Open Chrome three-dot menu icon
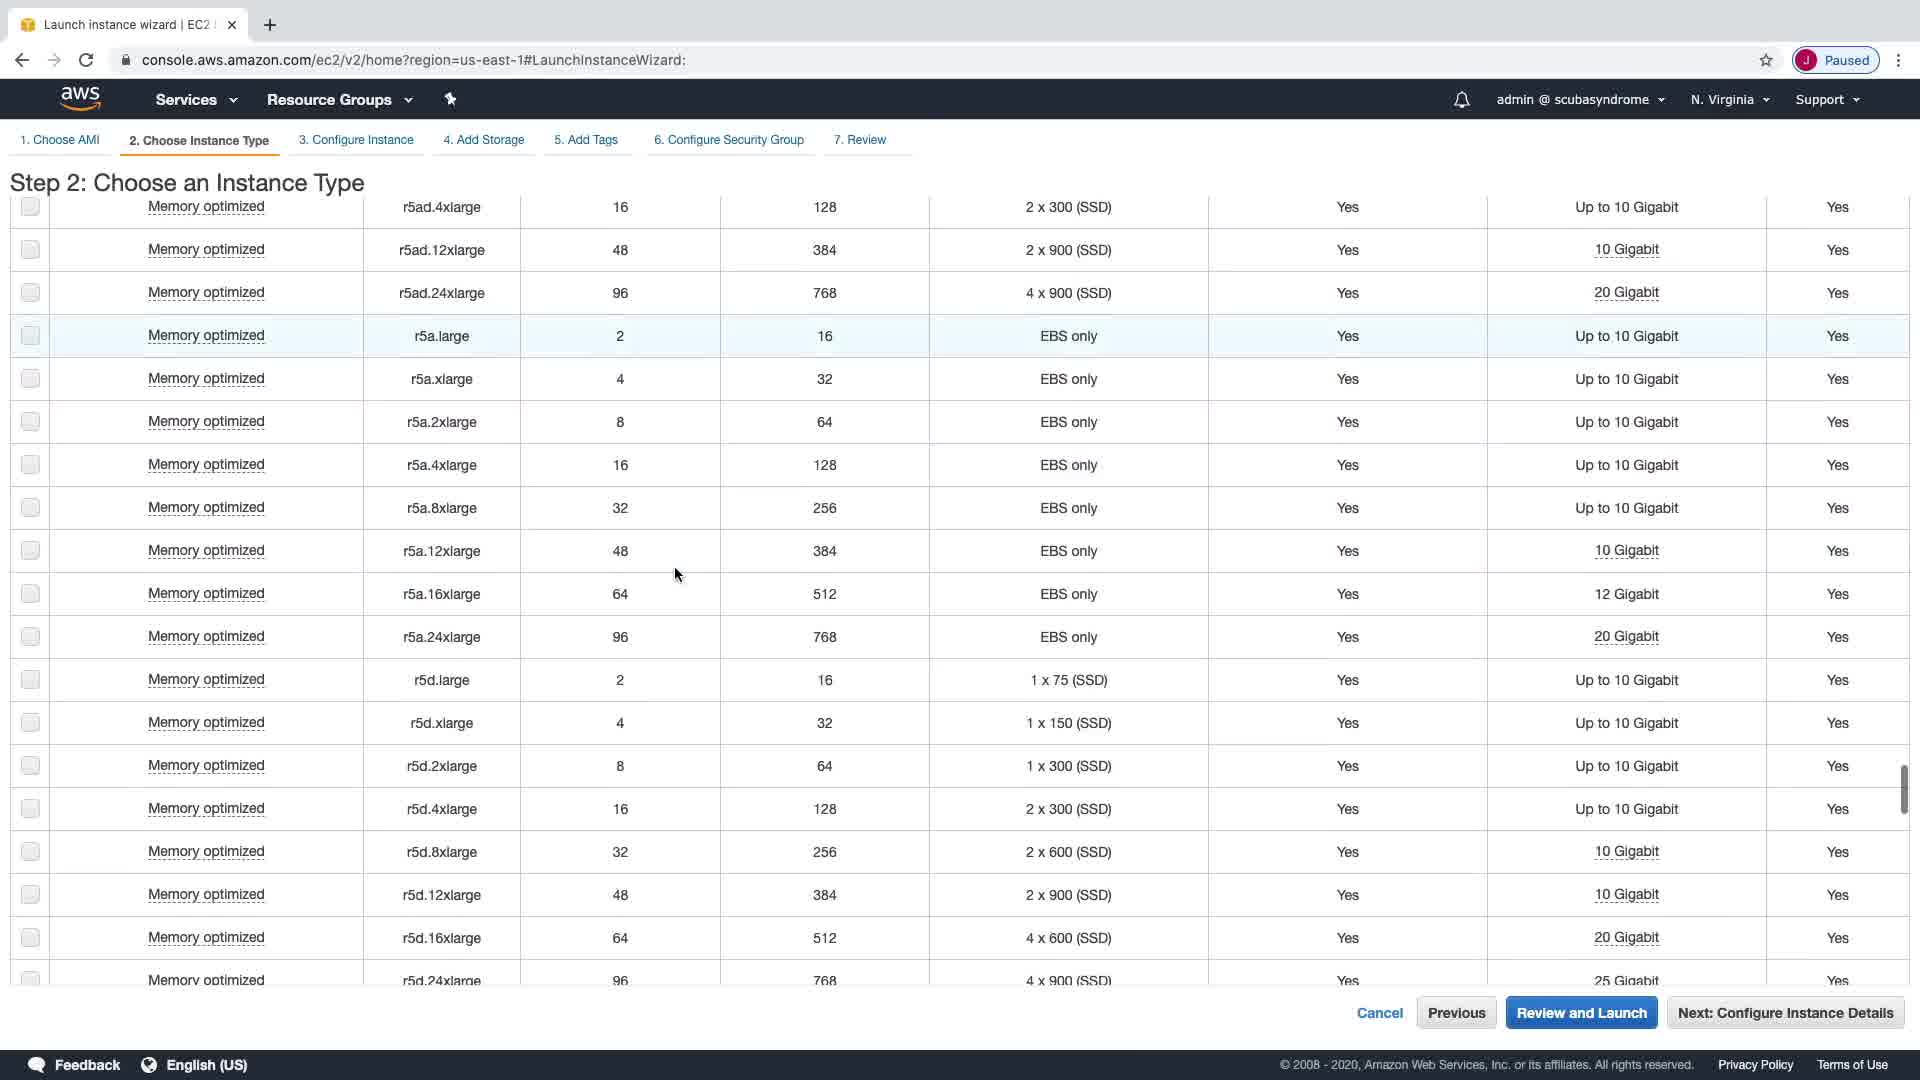 click(x=1898, y=60)
